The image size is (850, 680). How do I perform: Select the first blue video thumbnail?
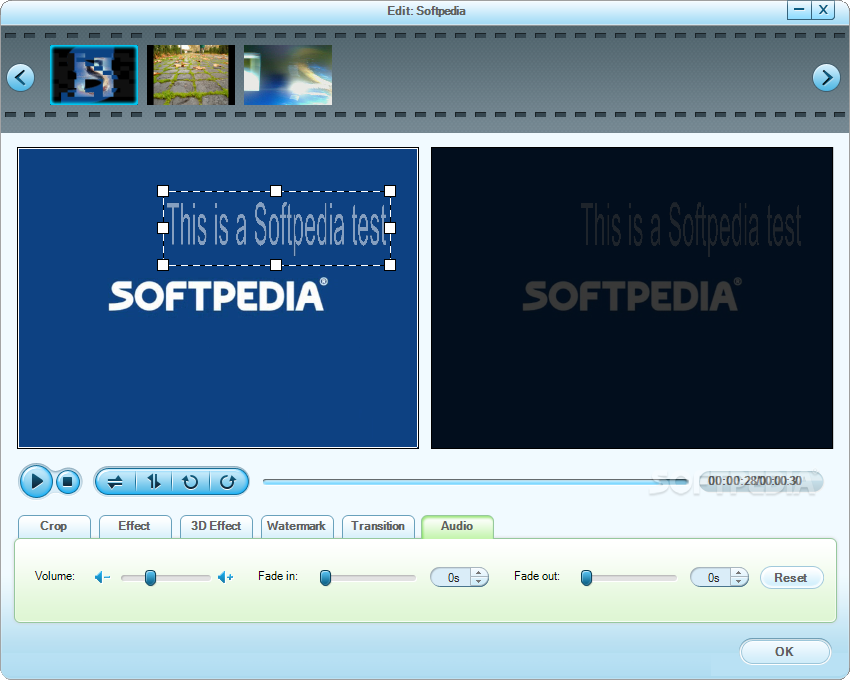94,75
